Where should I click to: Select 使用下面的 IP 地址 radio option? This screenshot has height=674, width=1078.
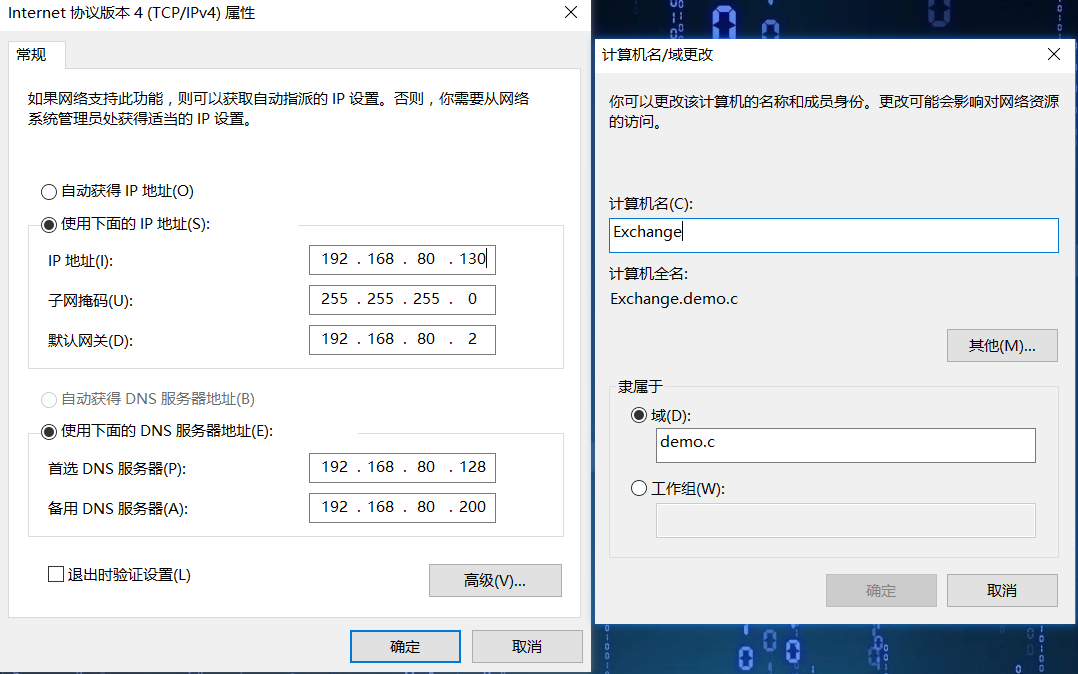[x=49, y=224]
